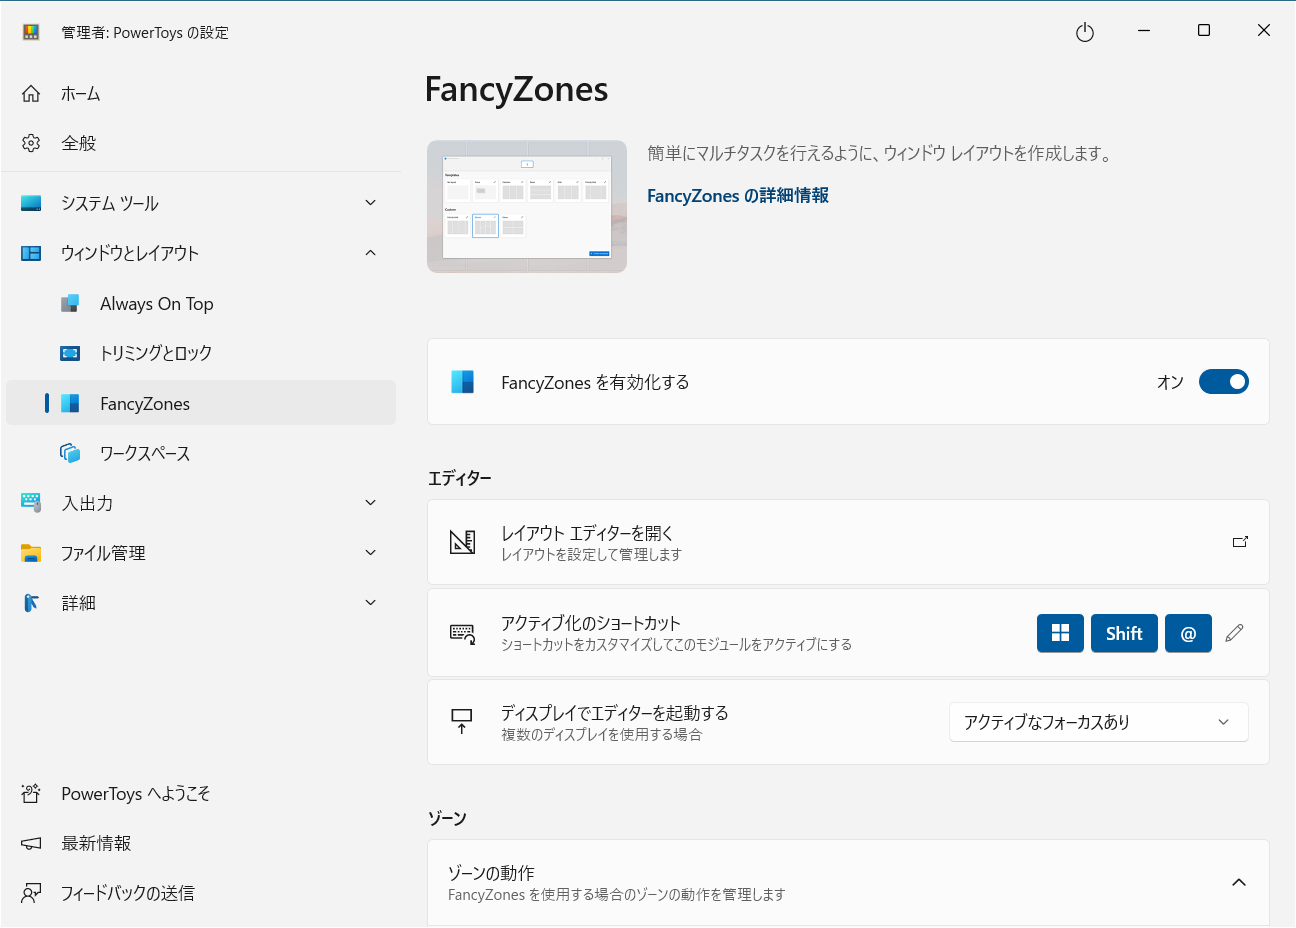Open the FancyZones の詳細情報 link
This screenshot has width=1296, height=928.
[737, 195]
